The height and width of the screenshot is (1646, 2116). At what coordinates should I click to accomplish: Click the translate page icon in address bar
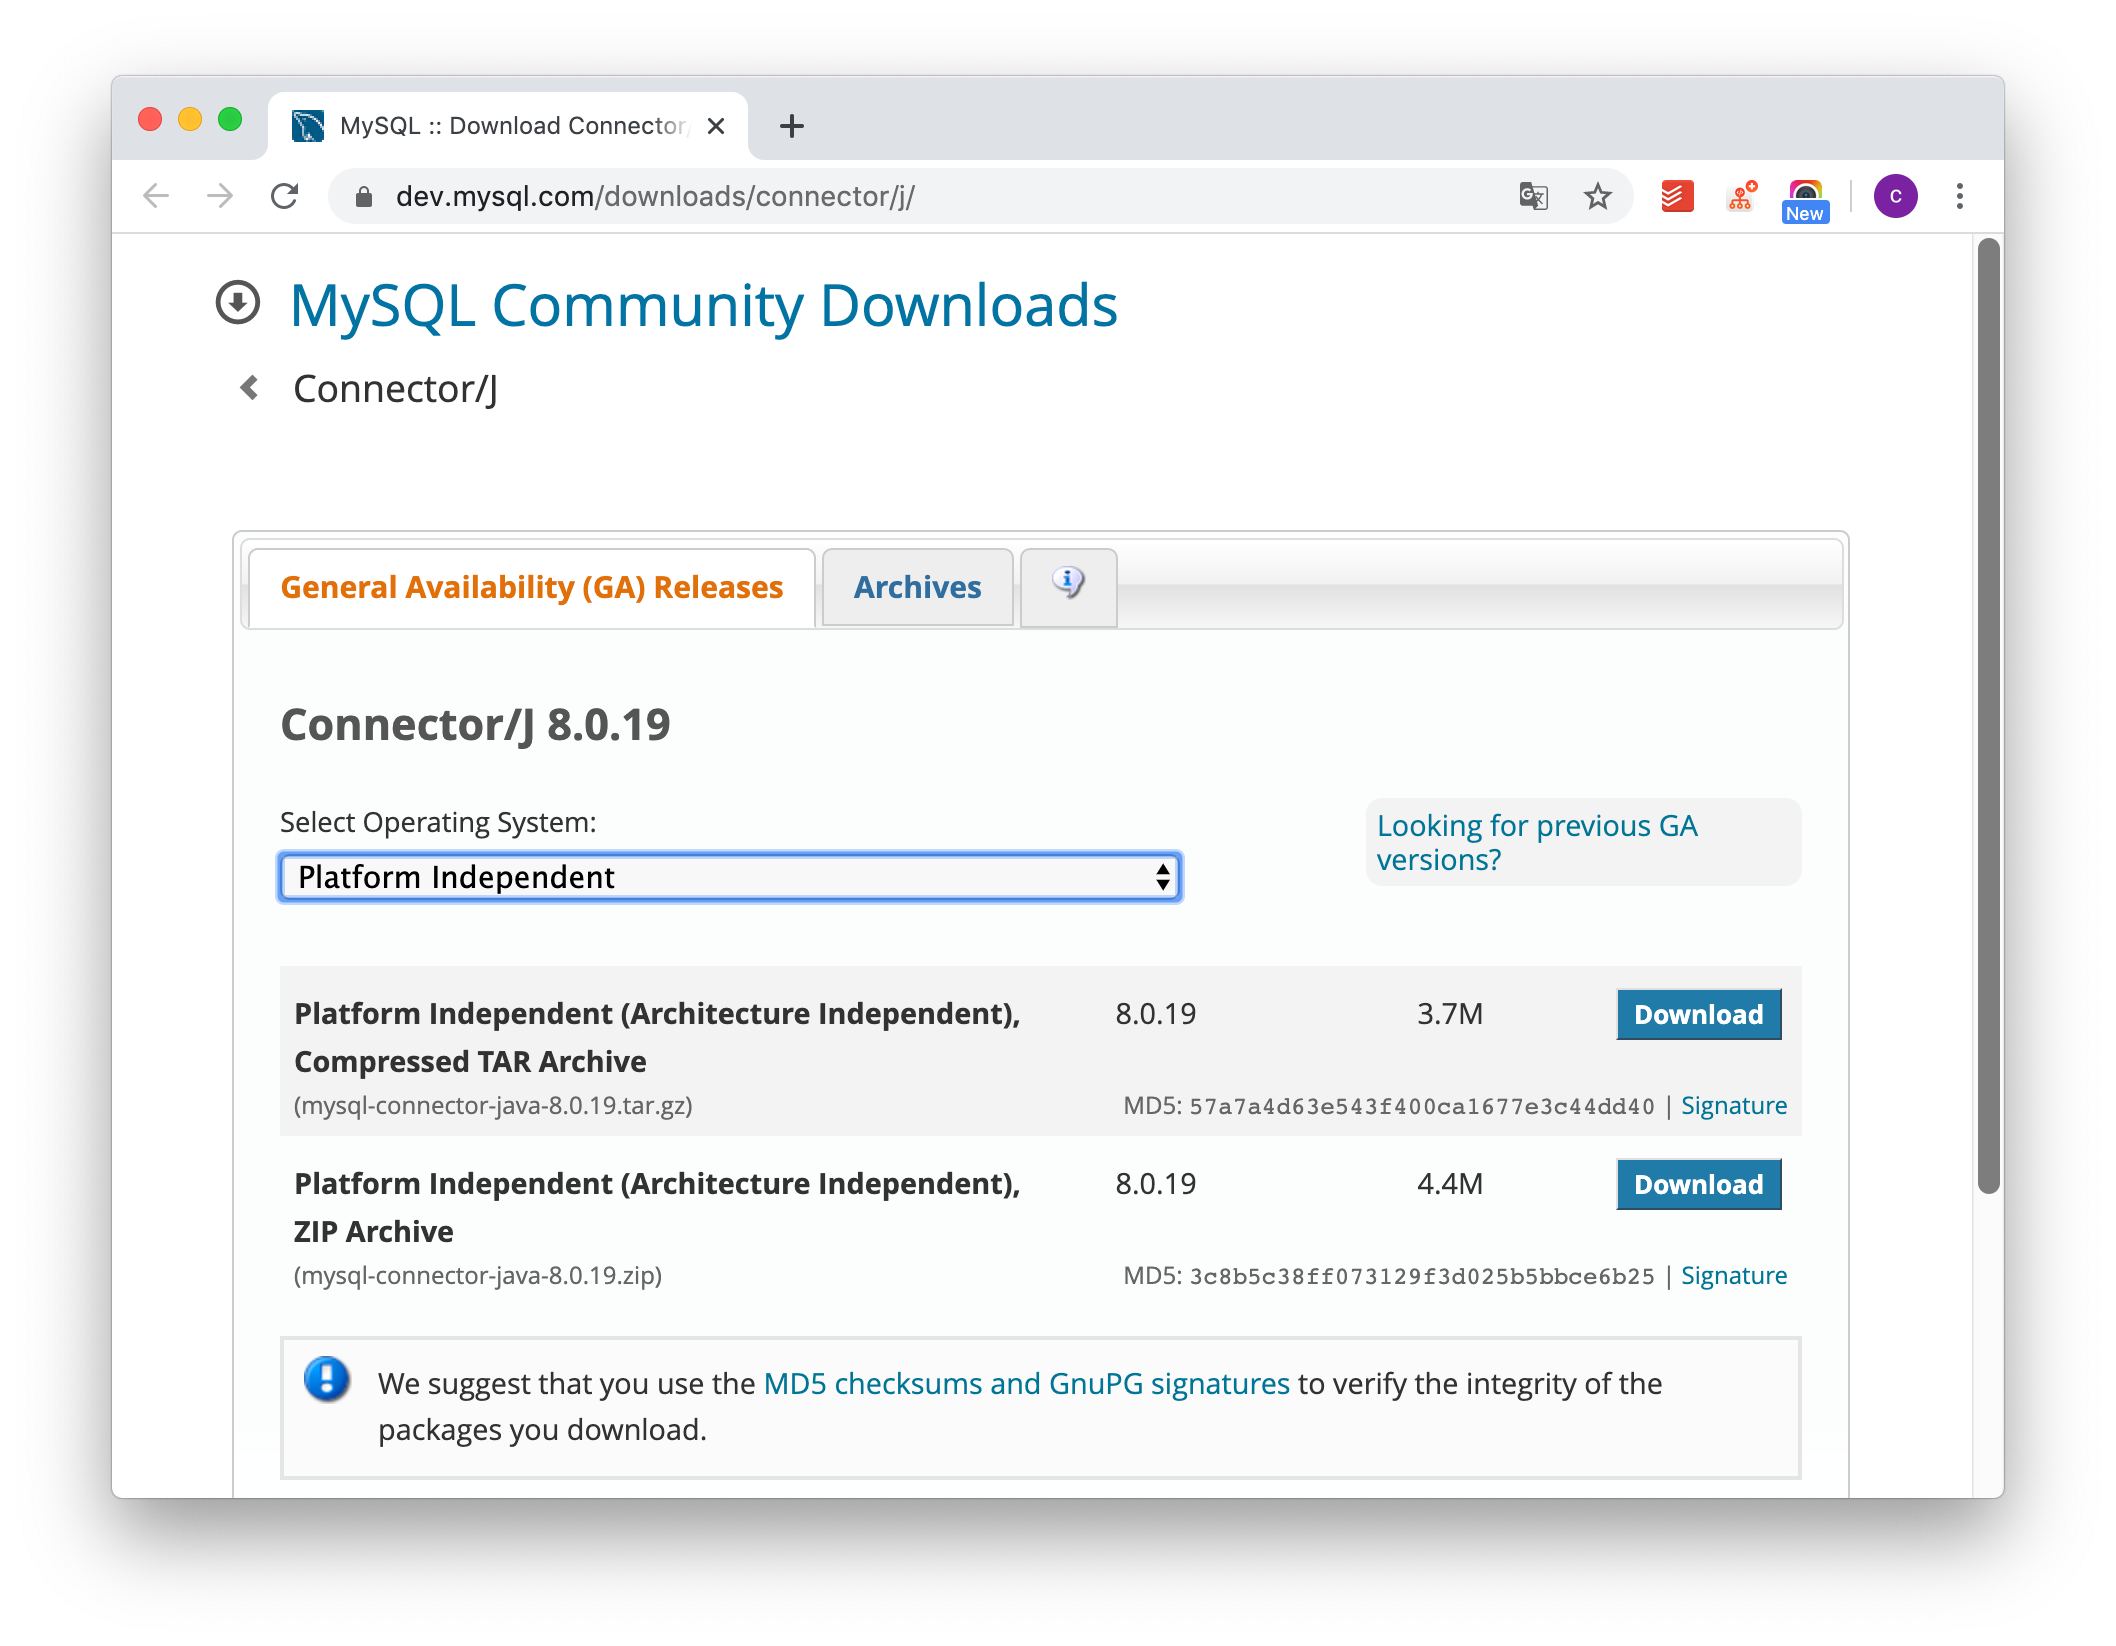pyautogui.click(x=1532, y=196)
